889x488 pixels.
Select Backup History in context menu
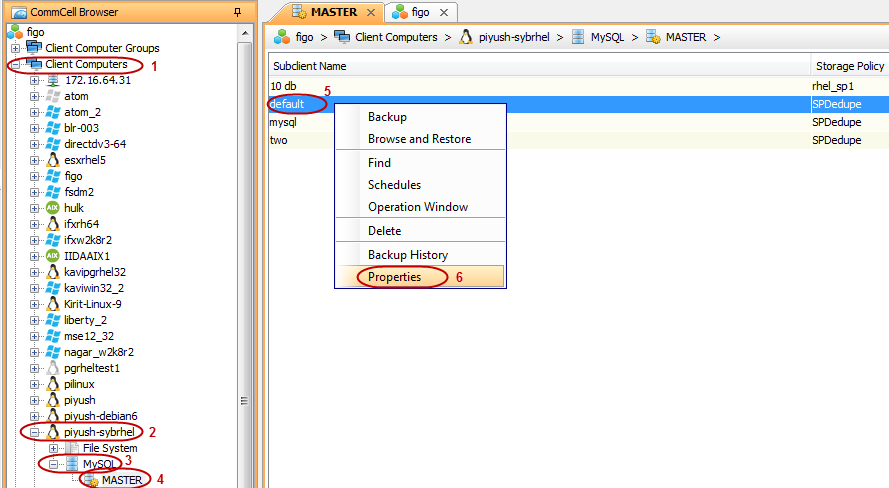click(407, 255)
